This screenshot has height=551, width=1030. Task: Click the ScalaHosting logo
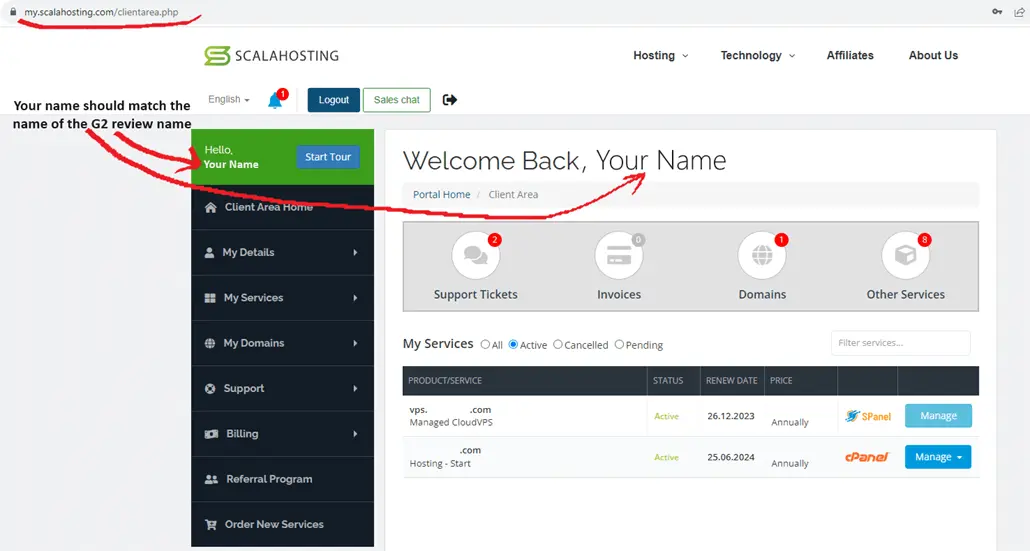click(271, 56)
